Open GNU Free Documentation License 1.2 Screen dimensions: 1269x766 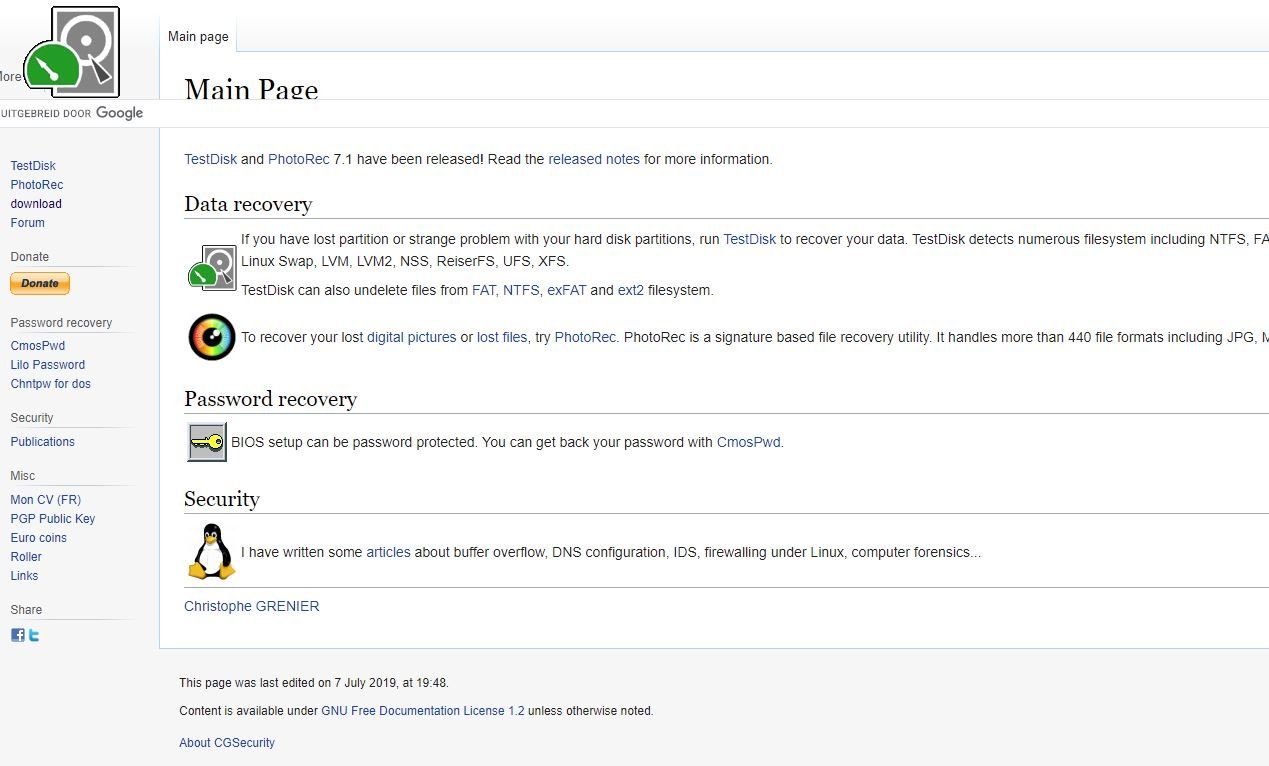(423, 711)
